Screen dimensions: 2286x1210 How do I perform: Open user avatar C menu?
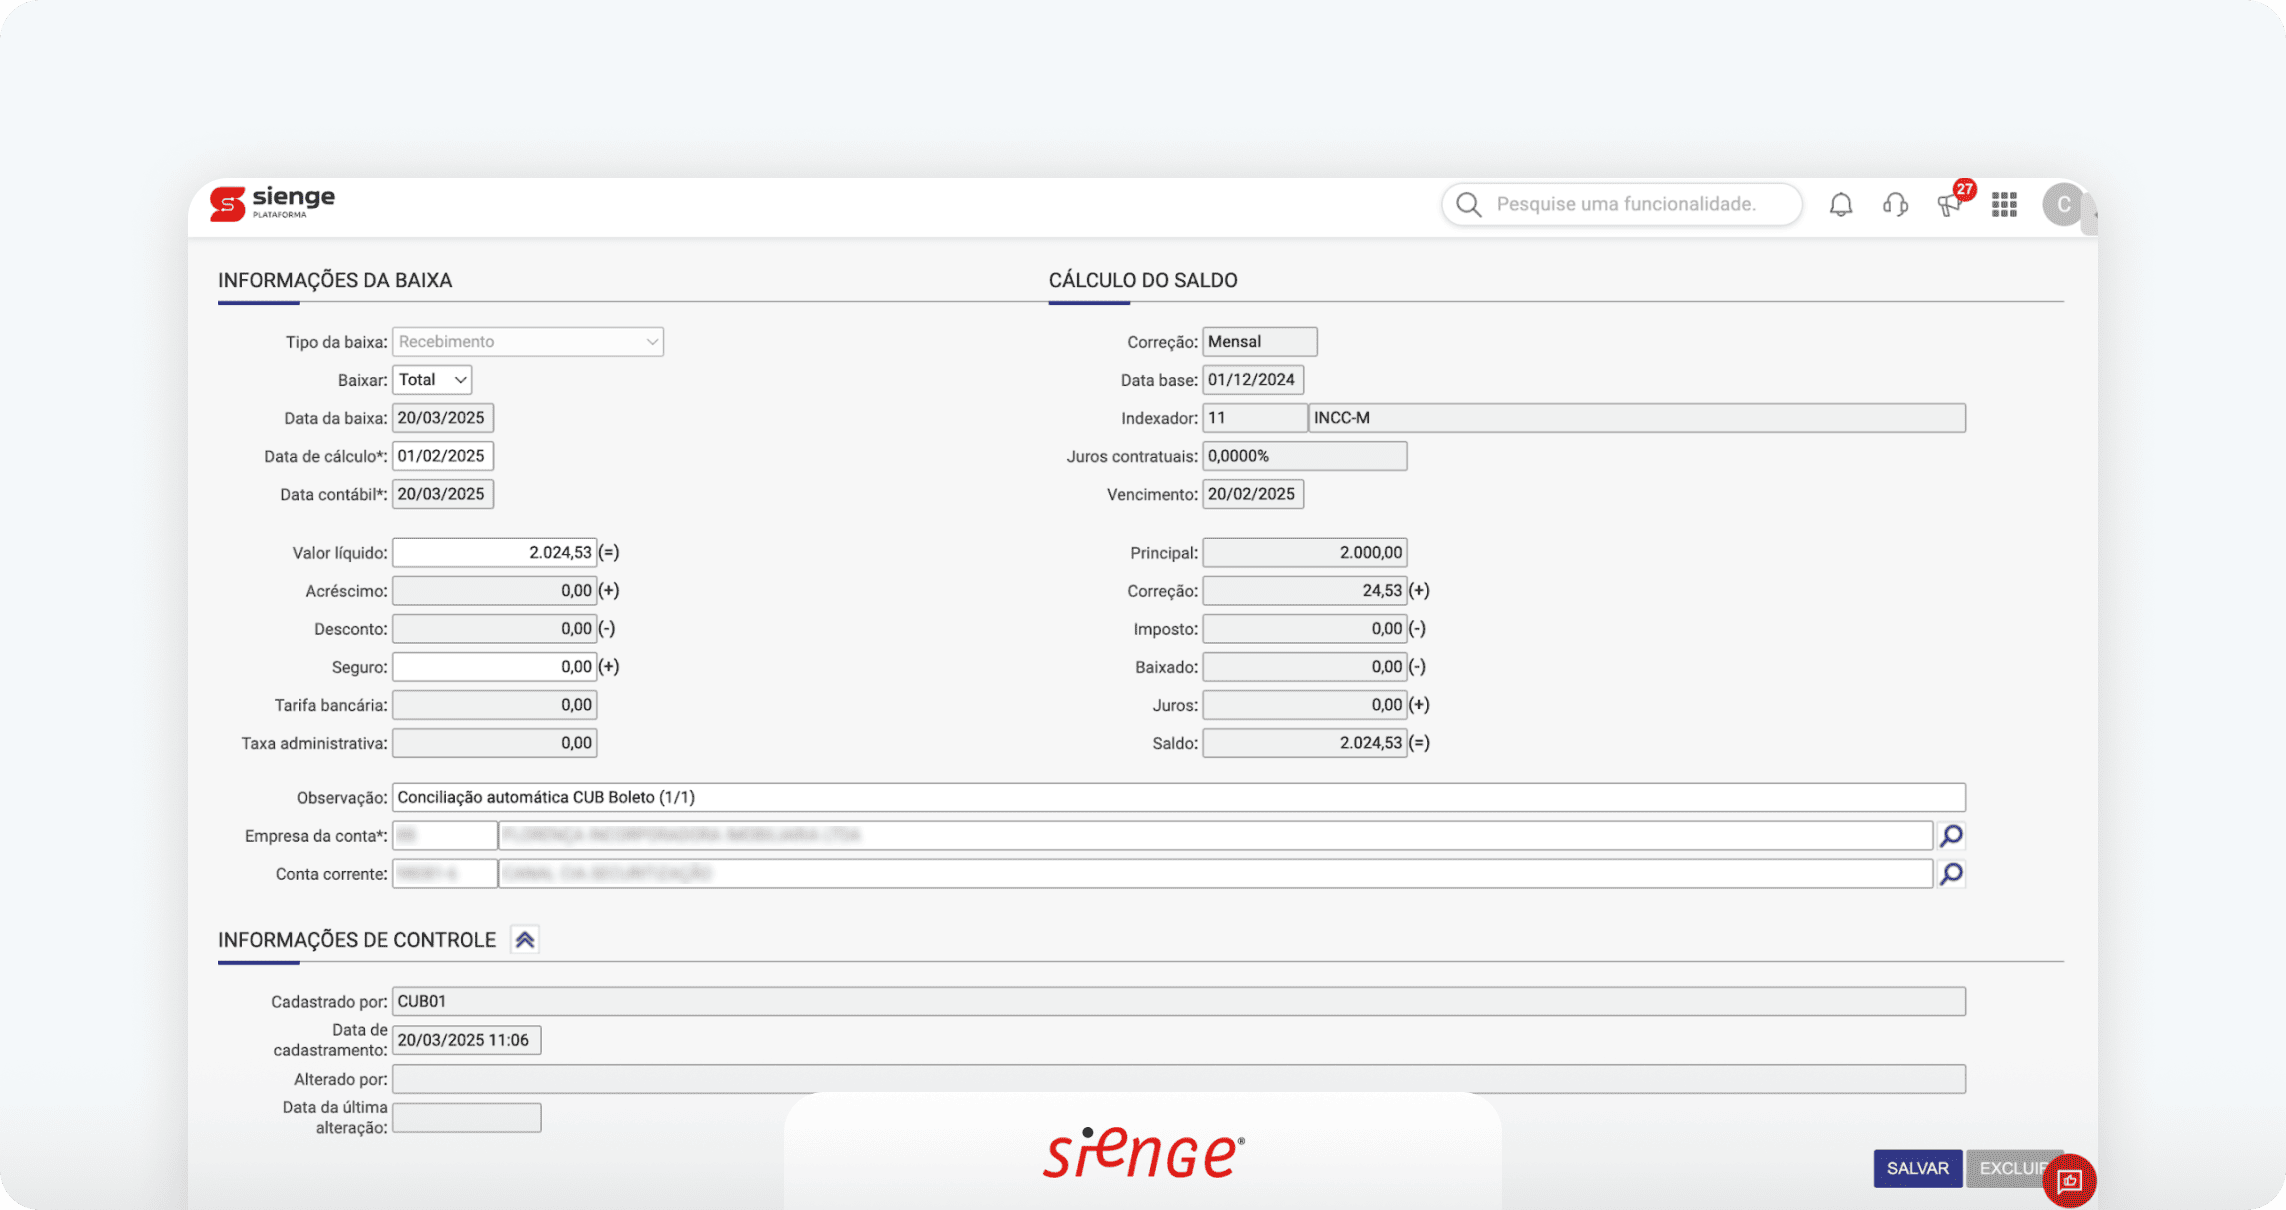[x=2063, y=204]
